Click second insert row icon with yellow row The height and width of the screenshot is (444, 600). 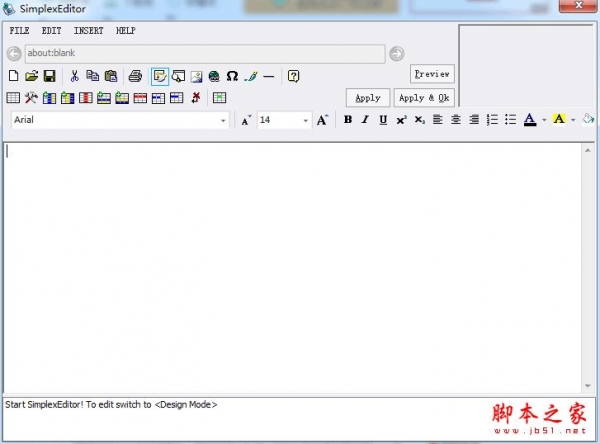(x=122, y=98)
